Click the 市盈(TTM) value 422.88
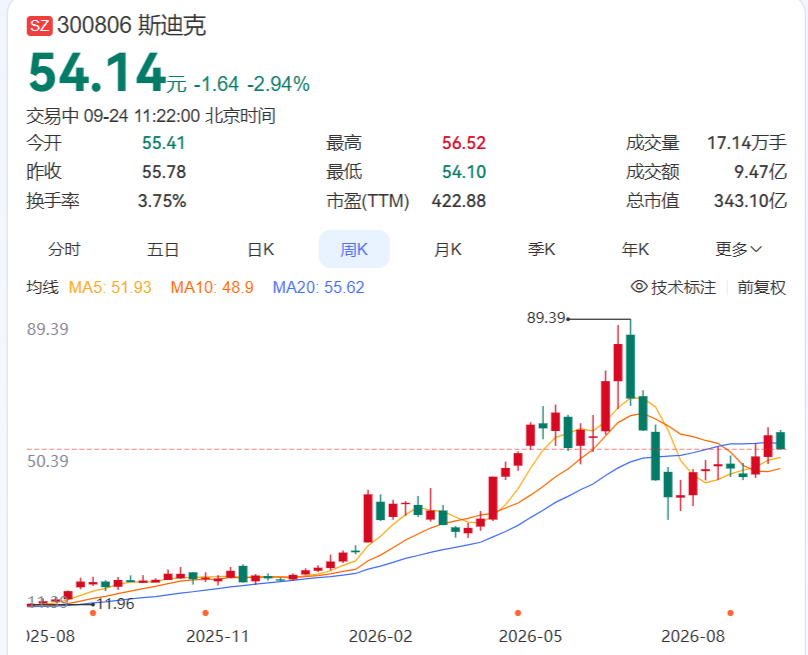The width and height of the screenshot is (808, 655). [459, 201]
